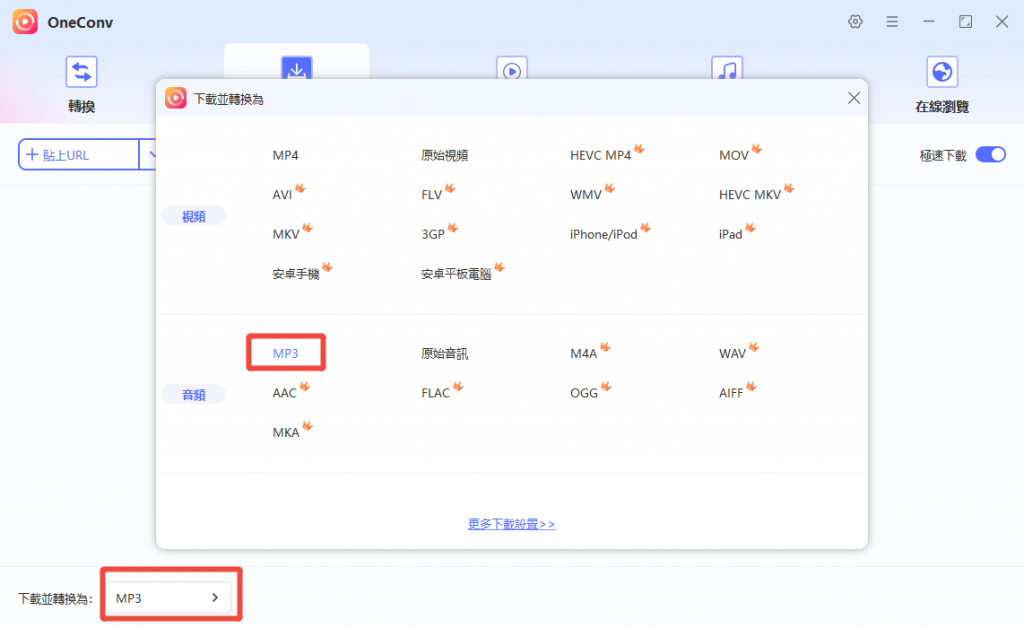This screenshot has width=1024, height=628.
Task: Expand the 貼上URL dropdown arrow
Action: [x=150, y=155]
